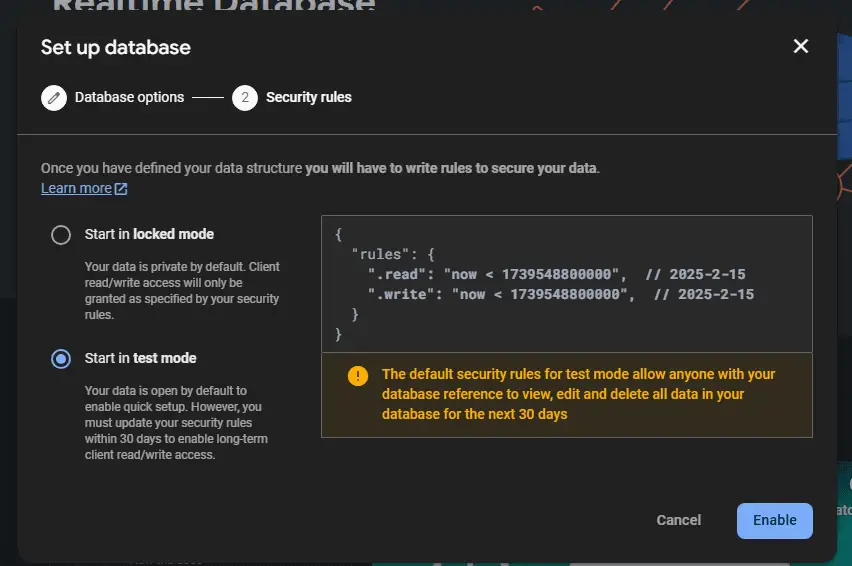
Task: Open the Learn more link
Action: point(77,188)
